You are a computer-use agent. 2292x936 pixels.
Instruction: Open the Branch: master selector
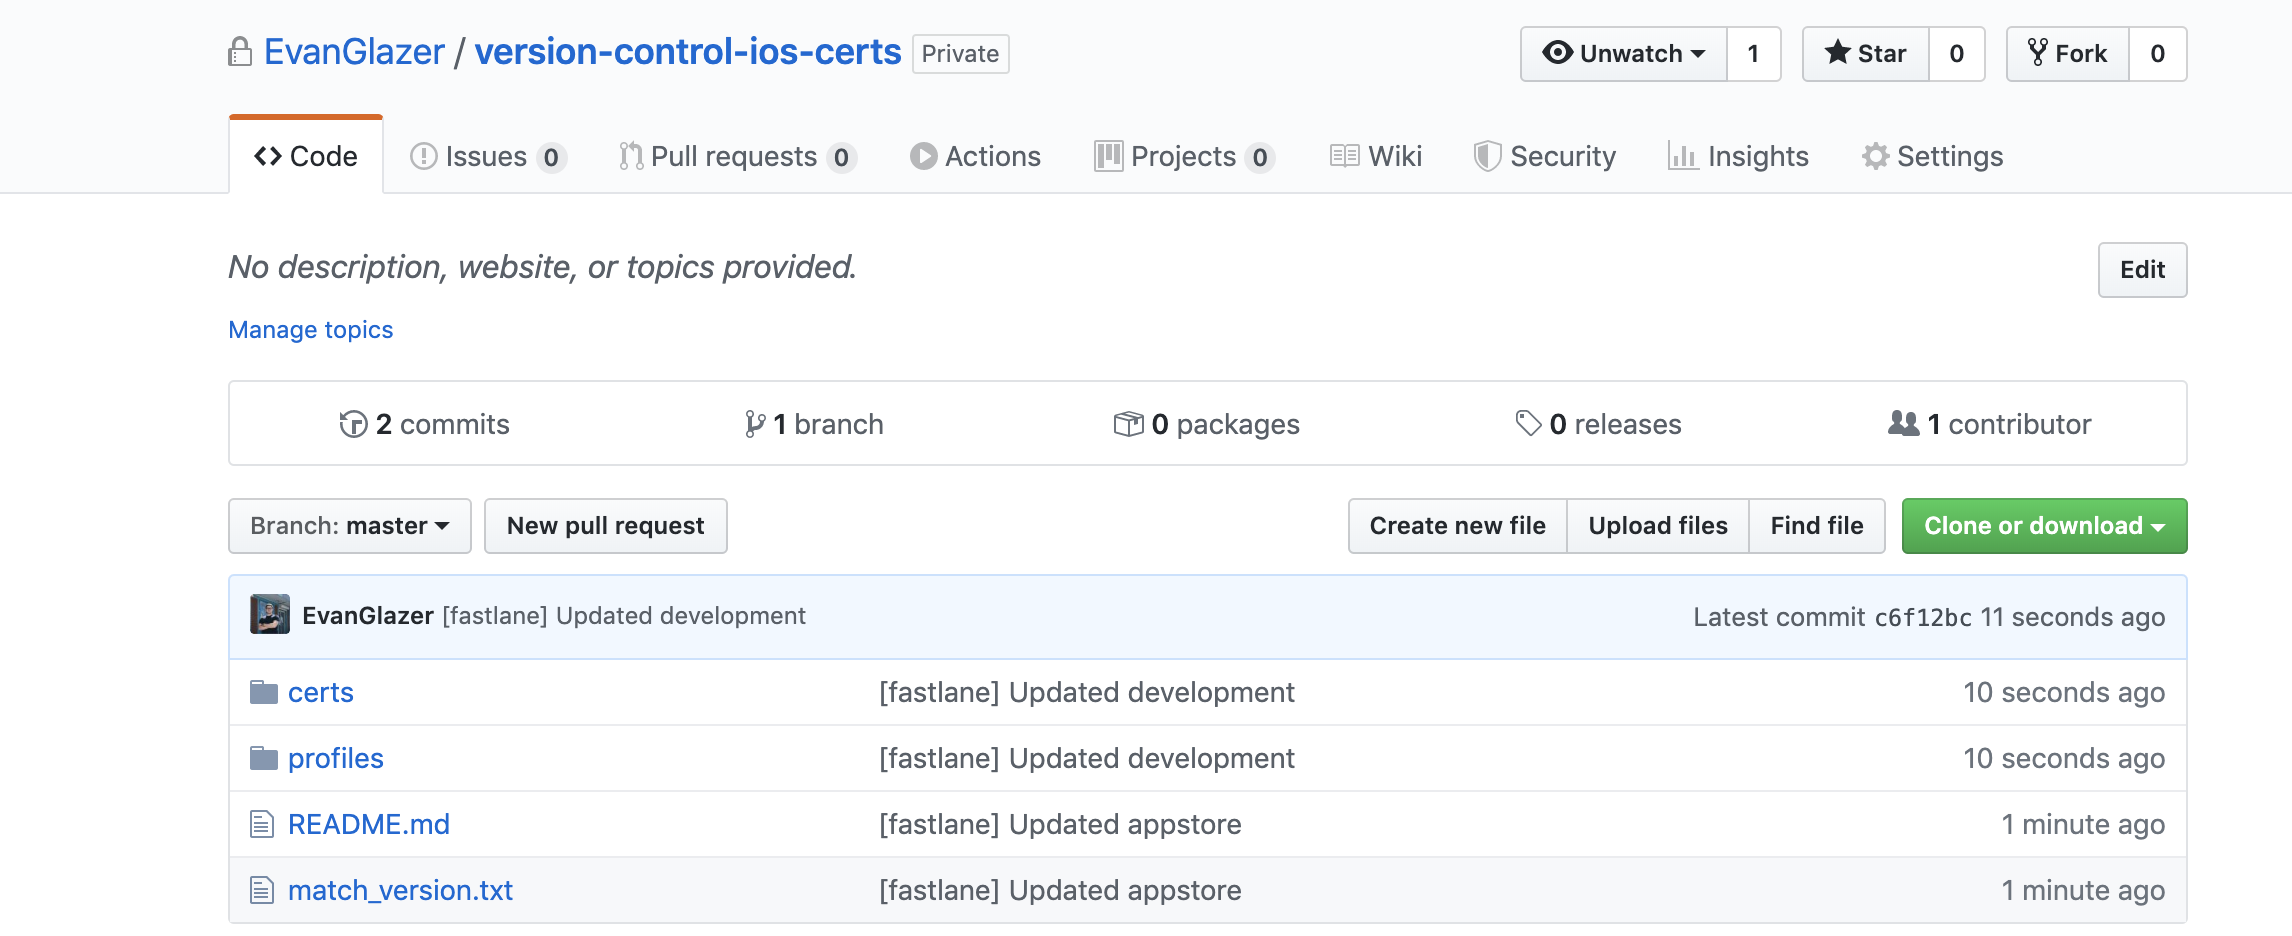coord(350,526)
